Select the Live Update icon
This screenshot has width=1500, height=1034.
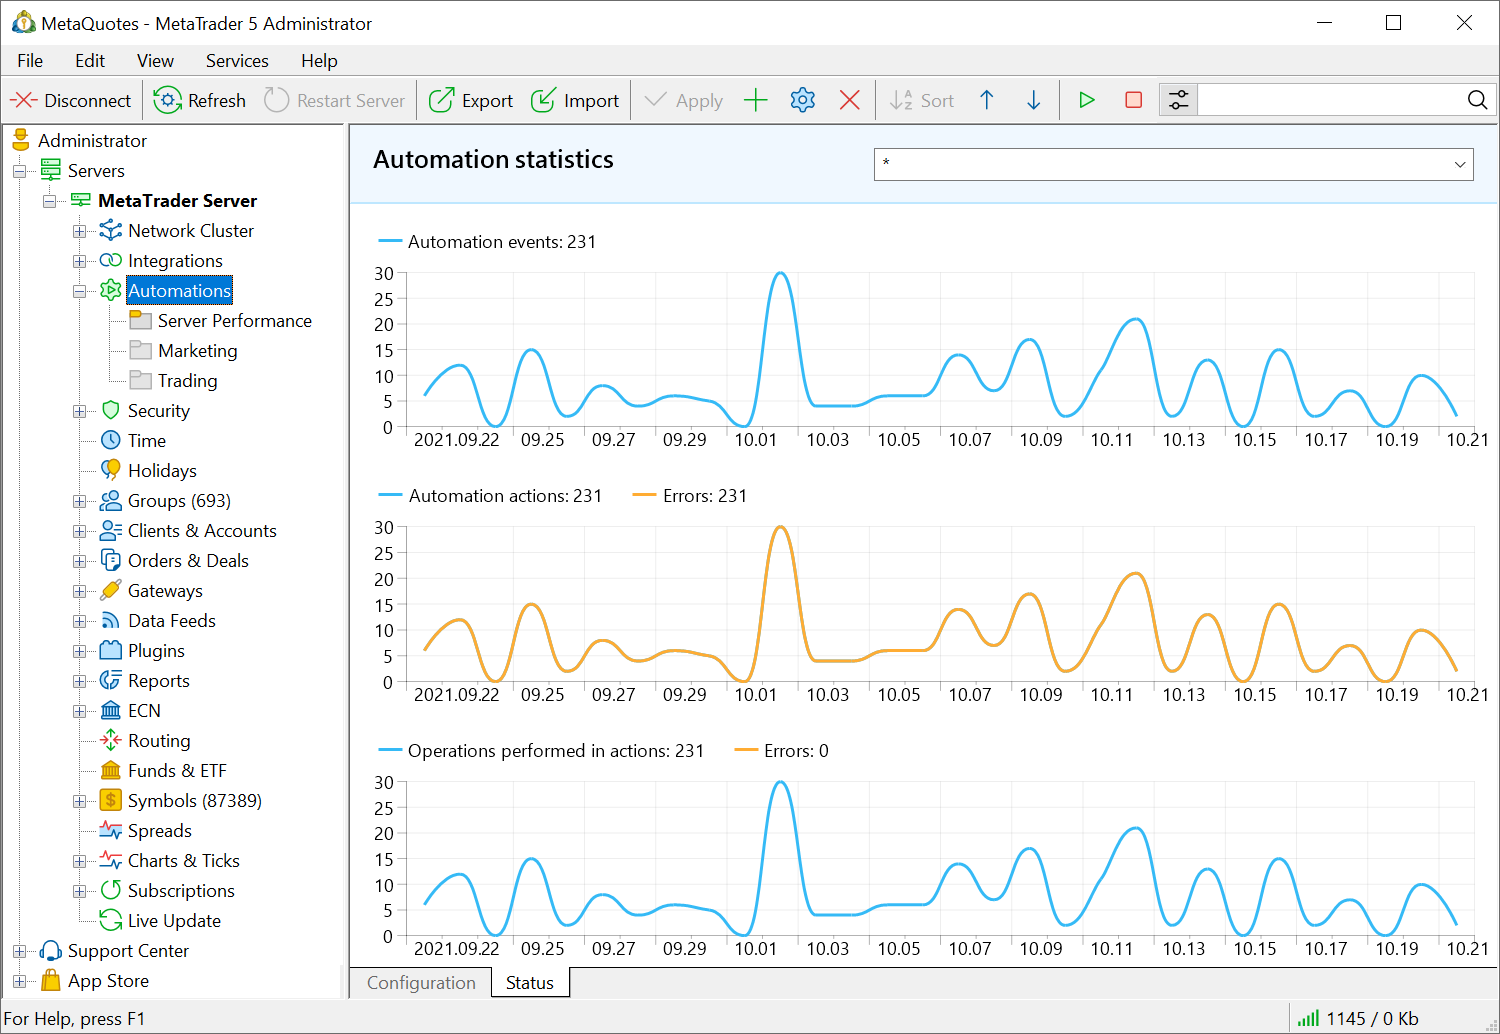pyautogui.click(x=111, y=921)
